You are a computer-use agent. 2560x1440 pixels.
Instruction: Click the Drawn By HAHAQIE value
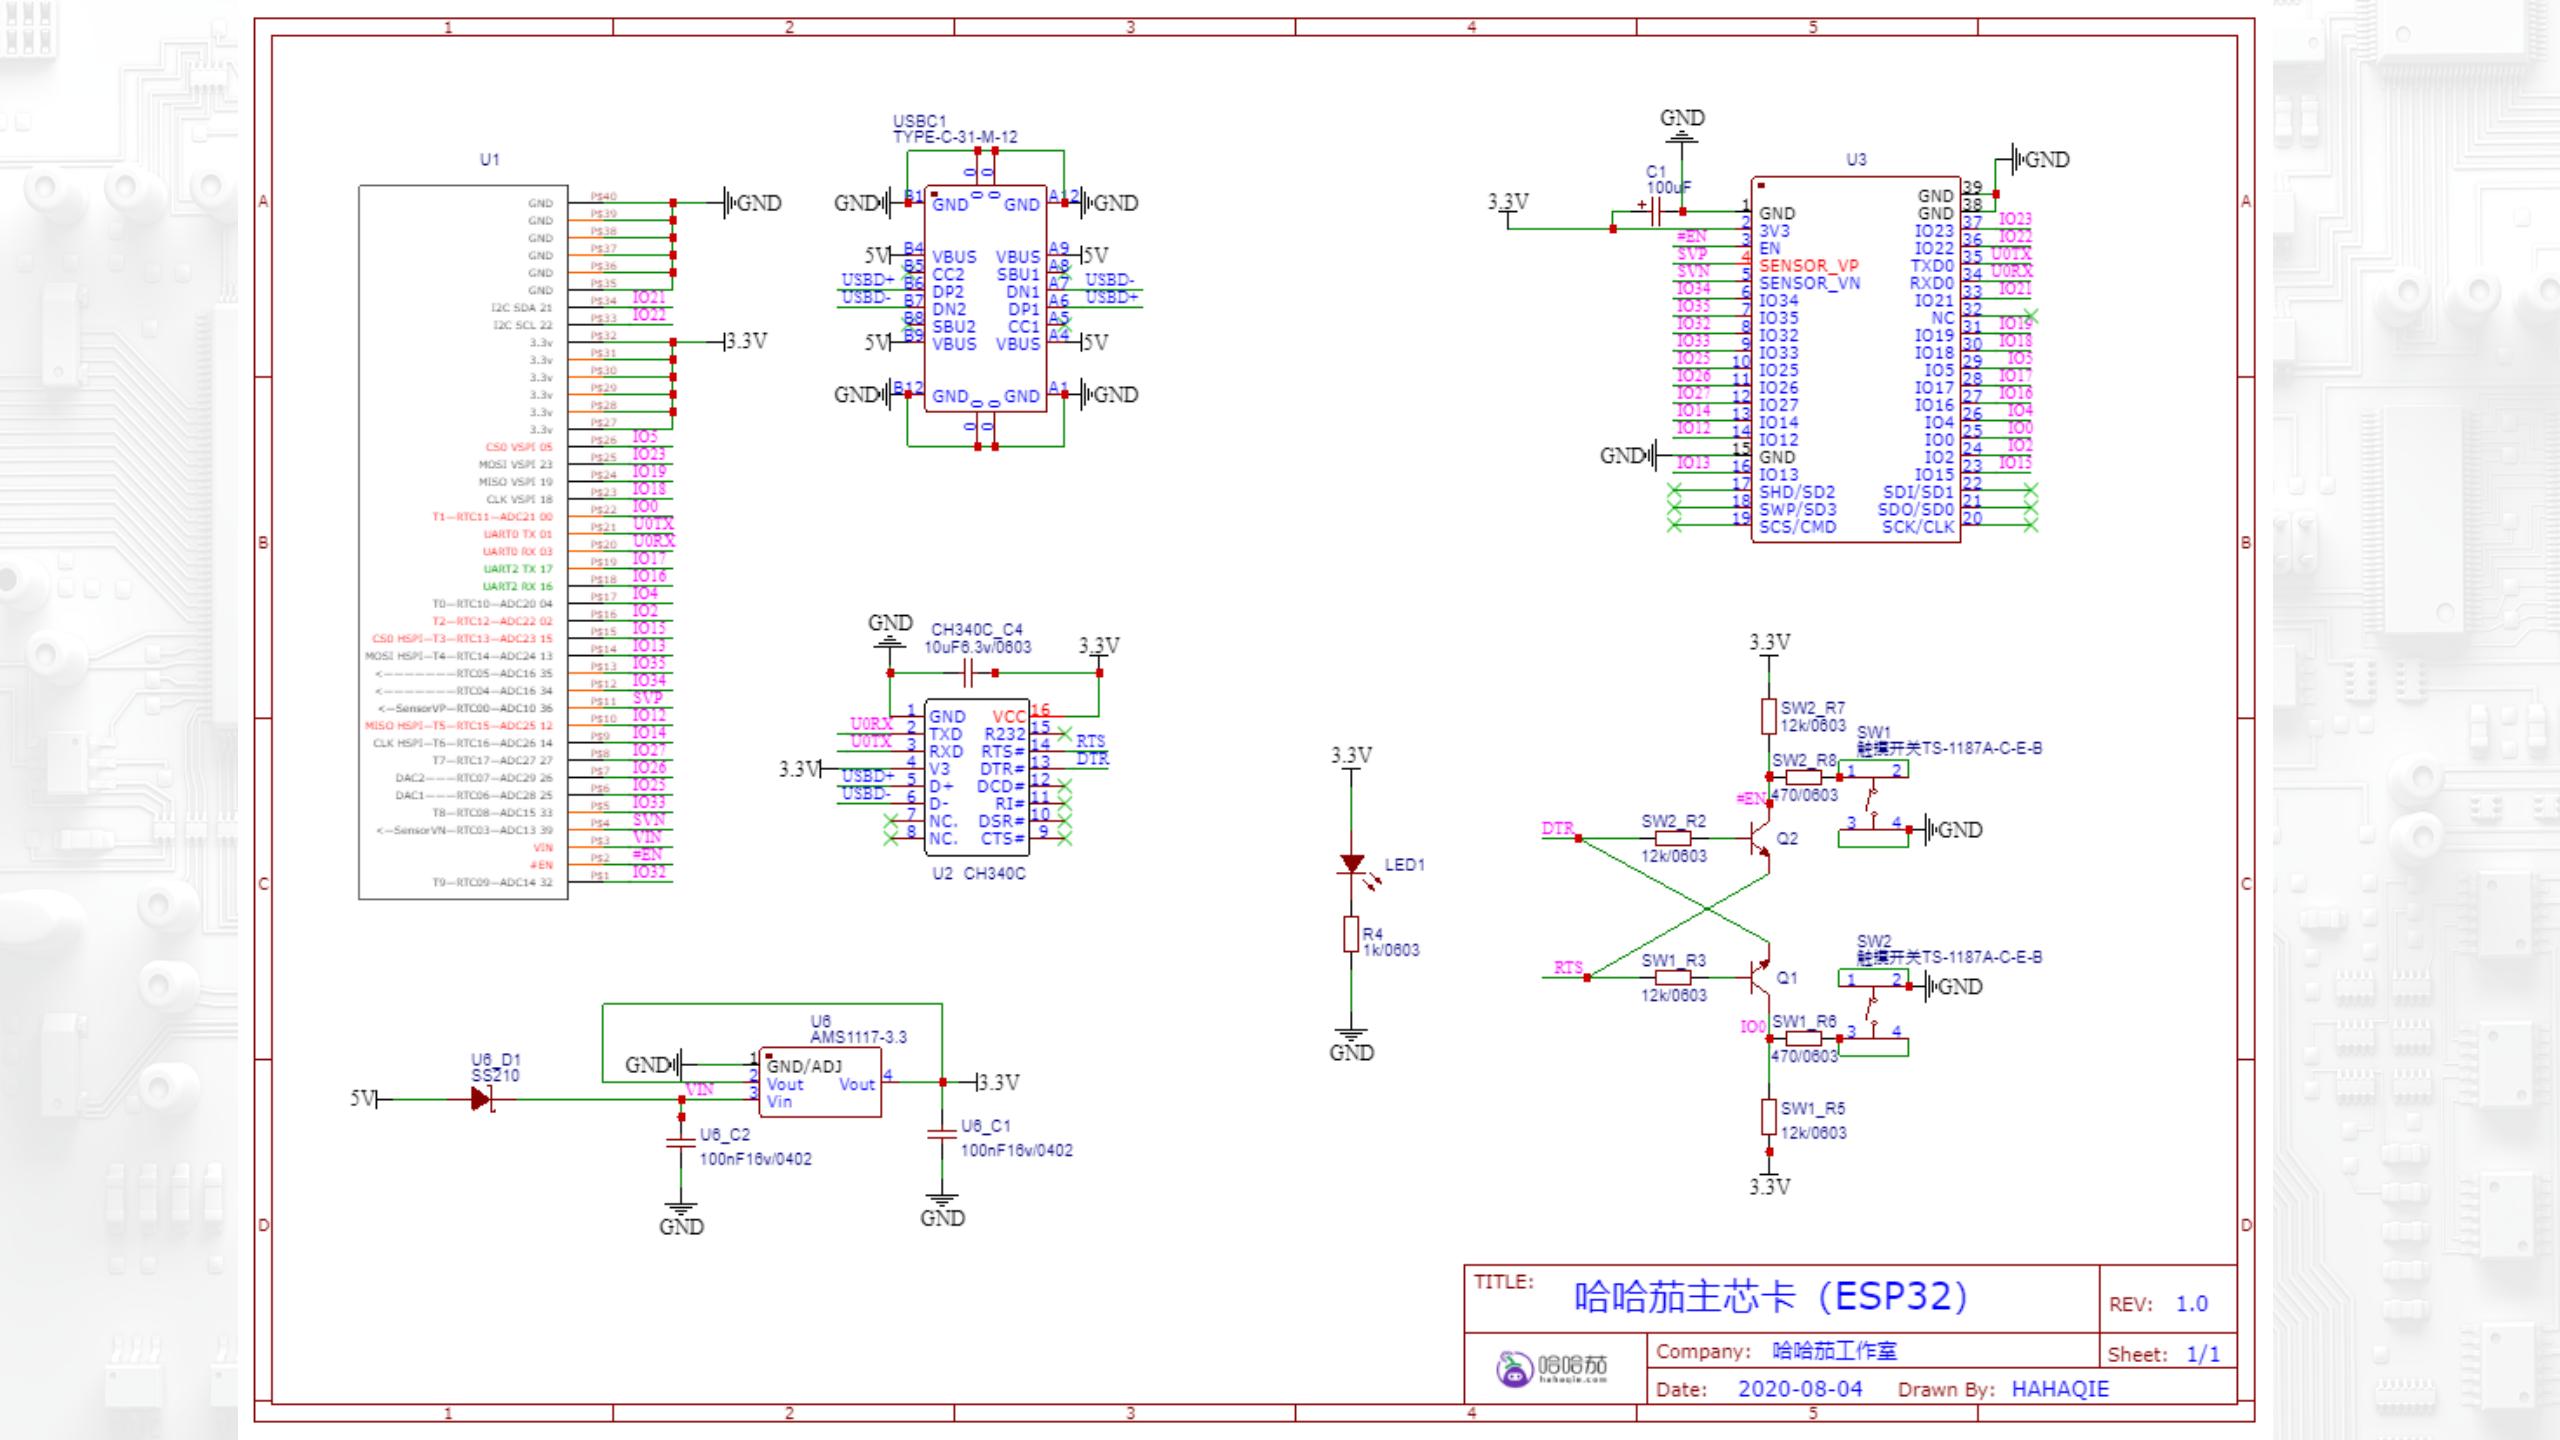[x=2060, y=1389]
